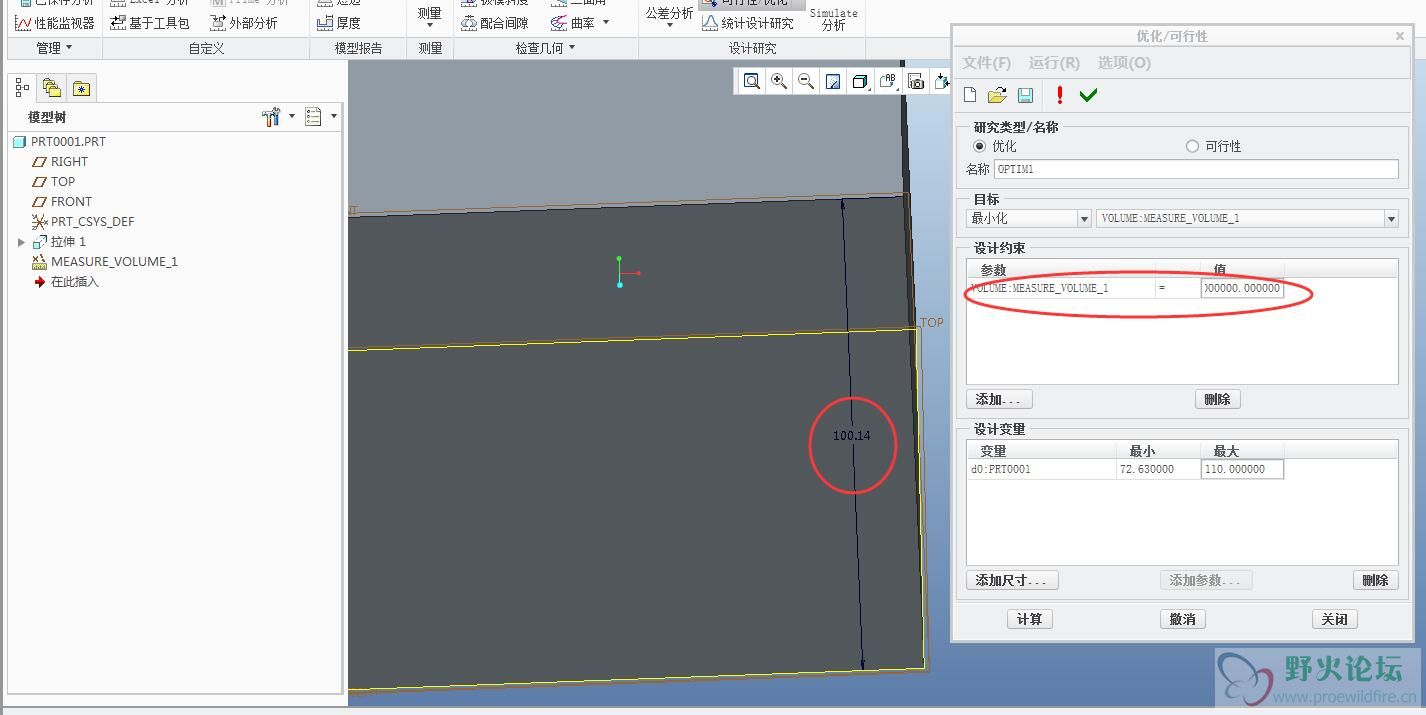Click the constraint 删除 button below 设计约束
The image size is (1426, 715).
tap(1217, 399)
